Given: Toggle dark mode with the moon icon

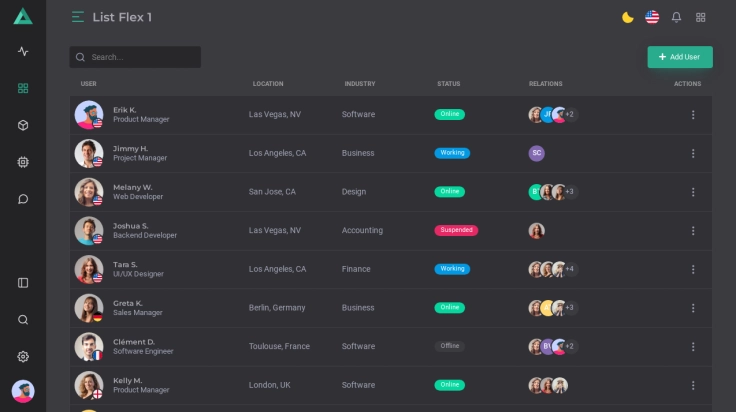Looking at the screenshot, I should 627,17.
